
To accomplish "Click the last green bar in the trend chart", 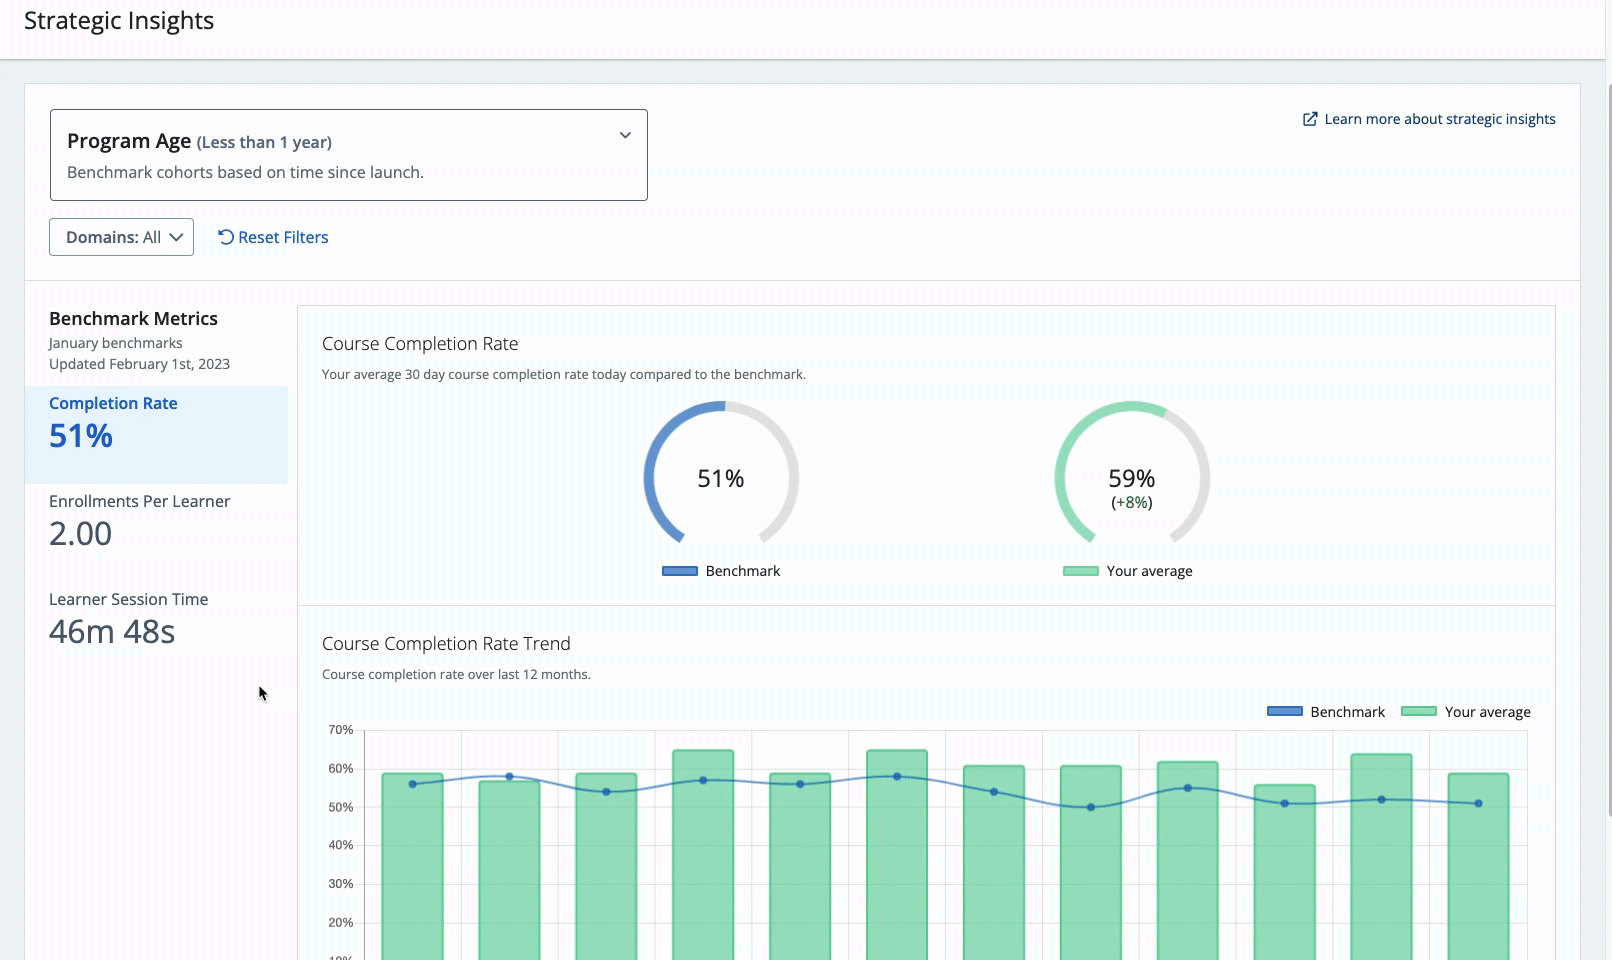I will point(1479,866).
